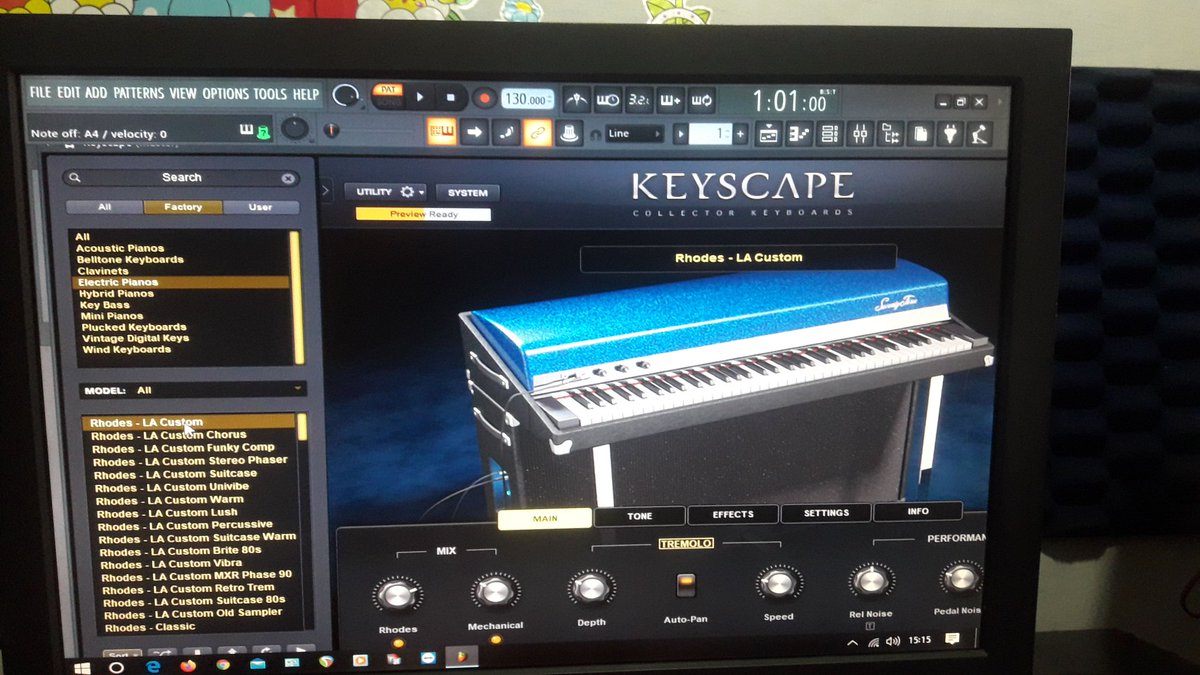The image size is (1200, 675).
Task: Open the ADD menu
Action: click(x=96, y=93)
